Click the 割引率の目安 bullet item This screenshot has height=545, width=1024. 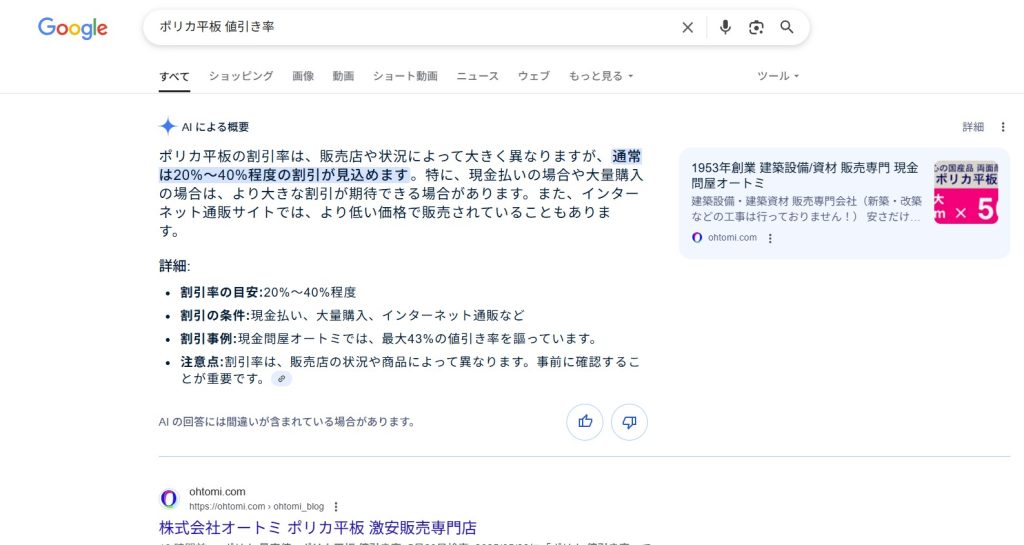(268, 292)
